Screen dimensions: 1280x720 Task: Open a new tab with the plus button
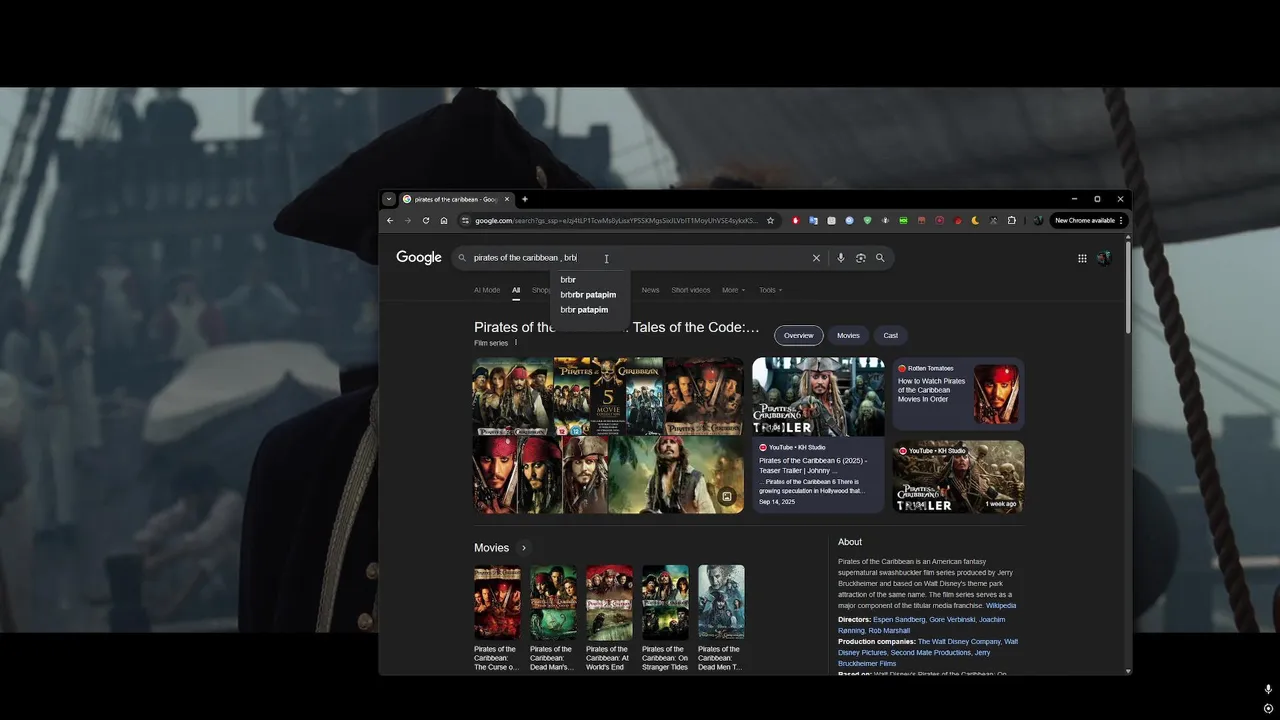pos(524,199)
